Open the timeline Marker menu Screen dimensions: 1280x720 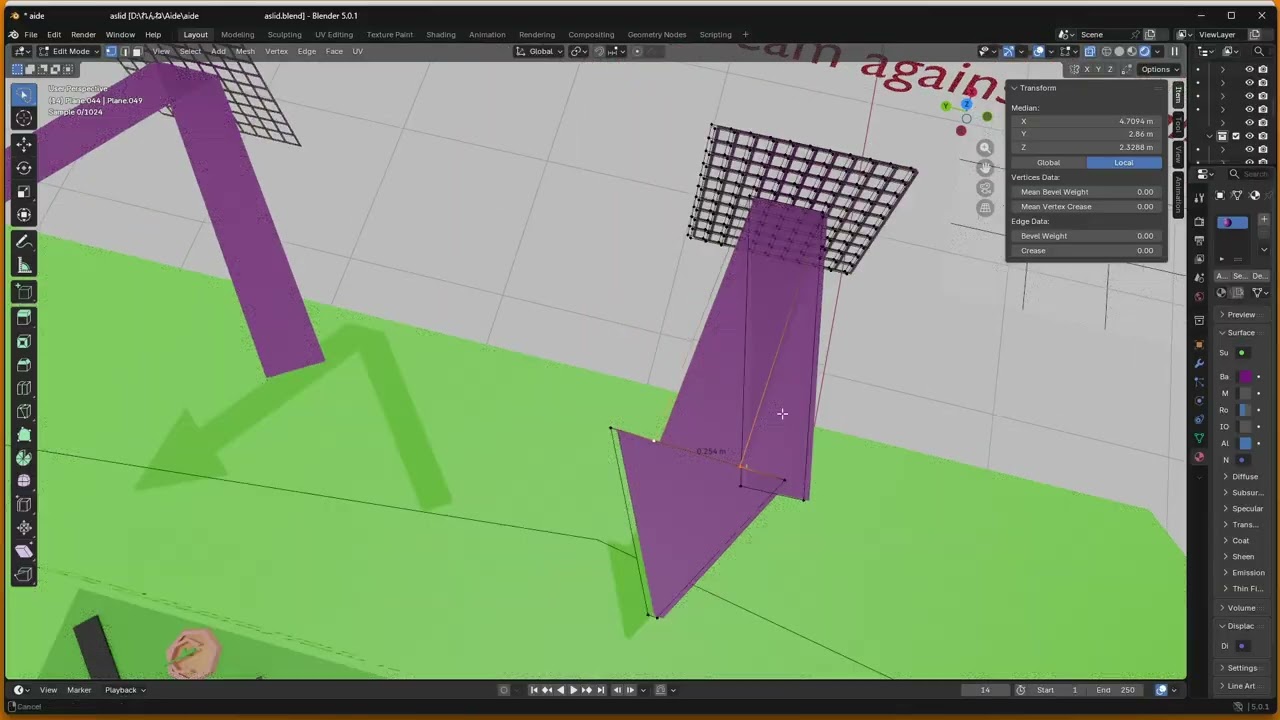click(79, 690)
